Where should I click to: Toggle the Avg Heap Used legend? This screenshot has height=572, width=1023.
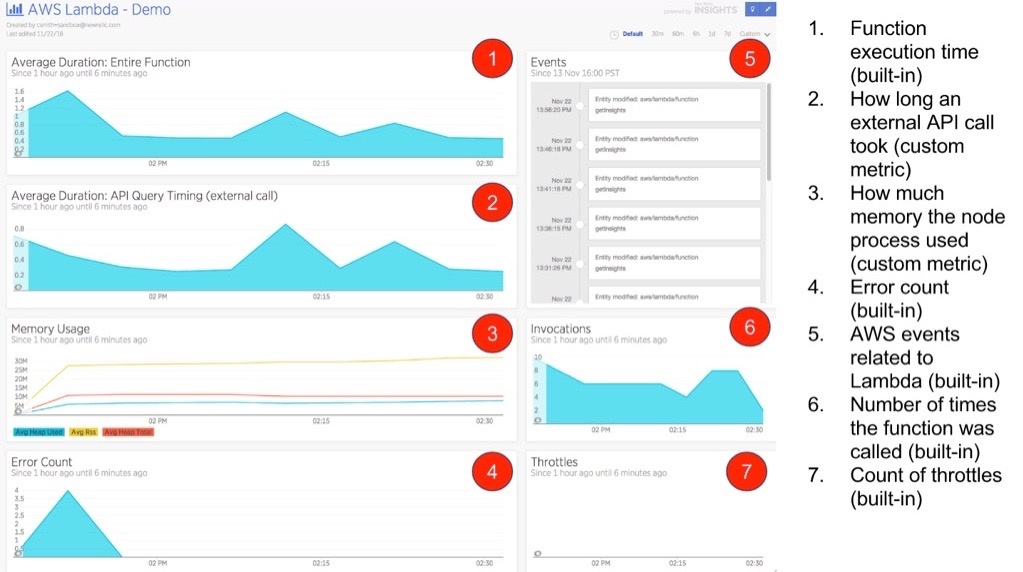point(38,432)
